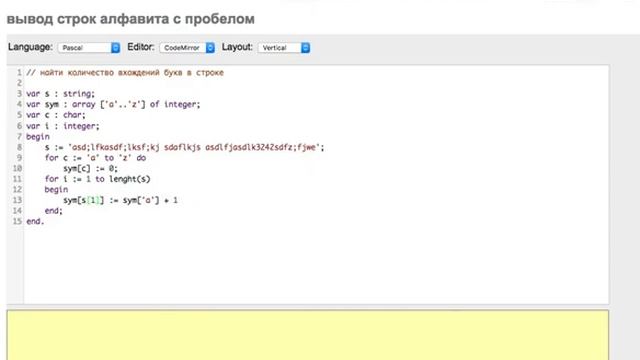Click the line number 13 in the gutter

click(x=17, y=200)
